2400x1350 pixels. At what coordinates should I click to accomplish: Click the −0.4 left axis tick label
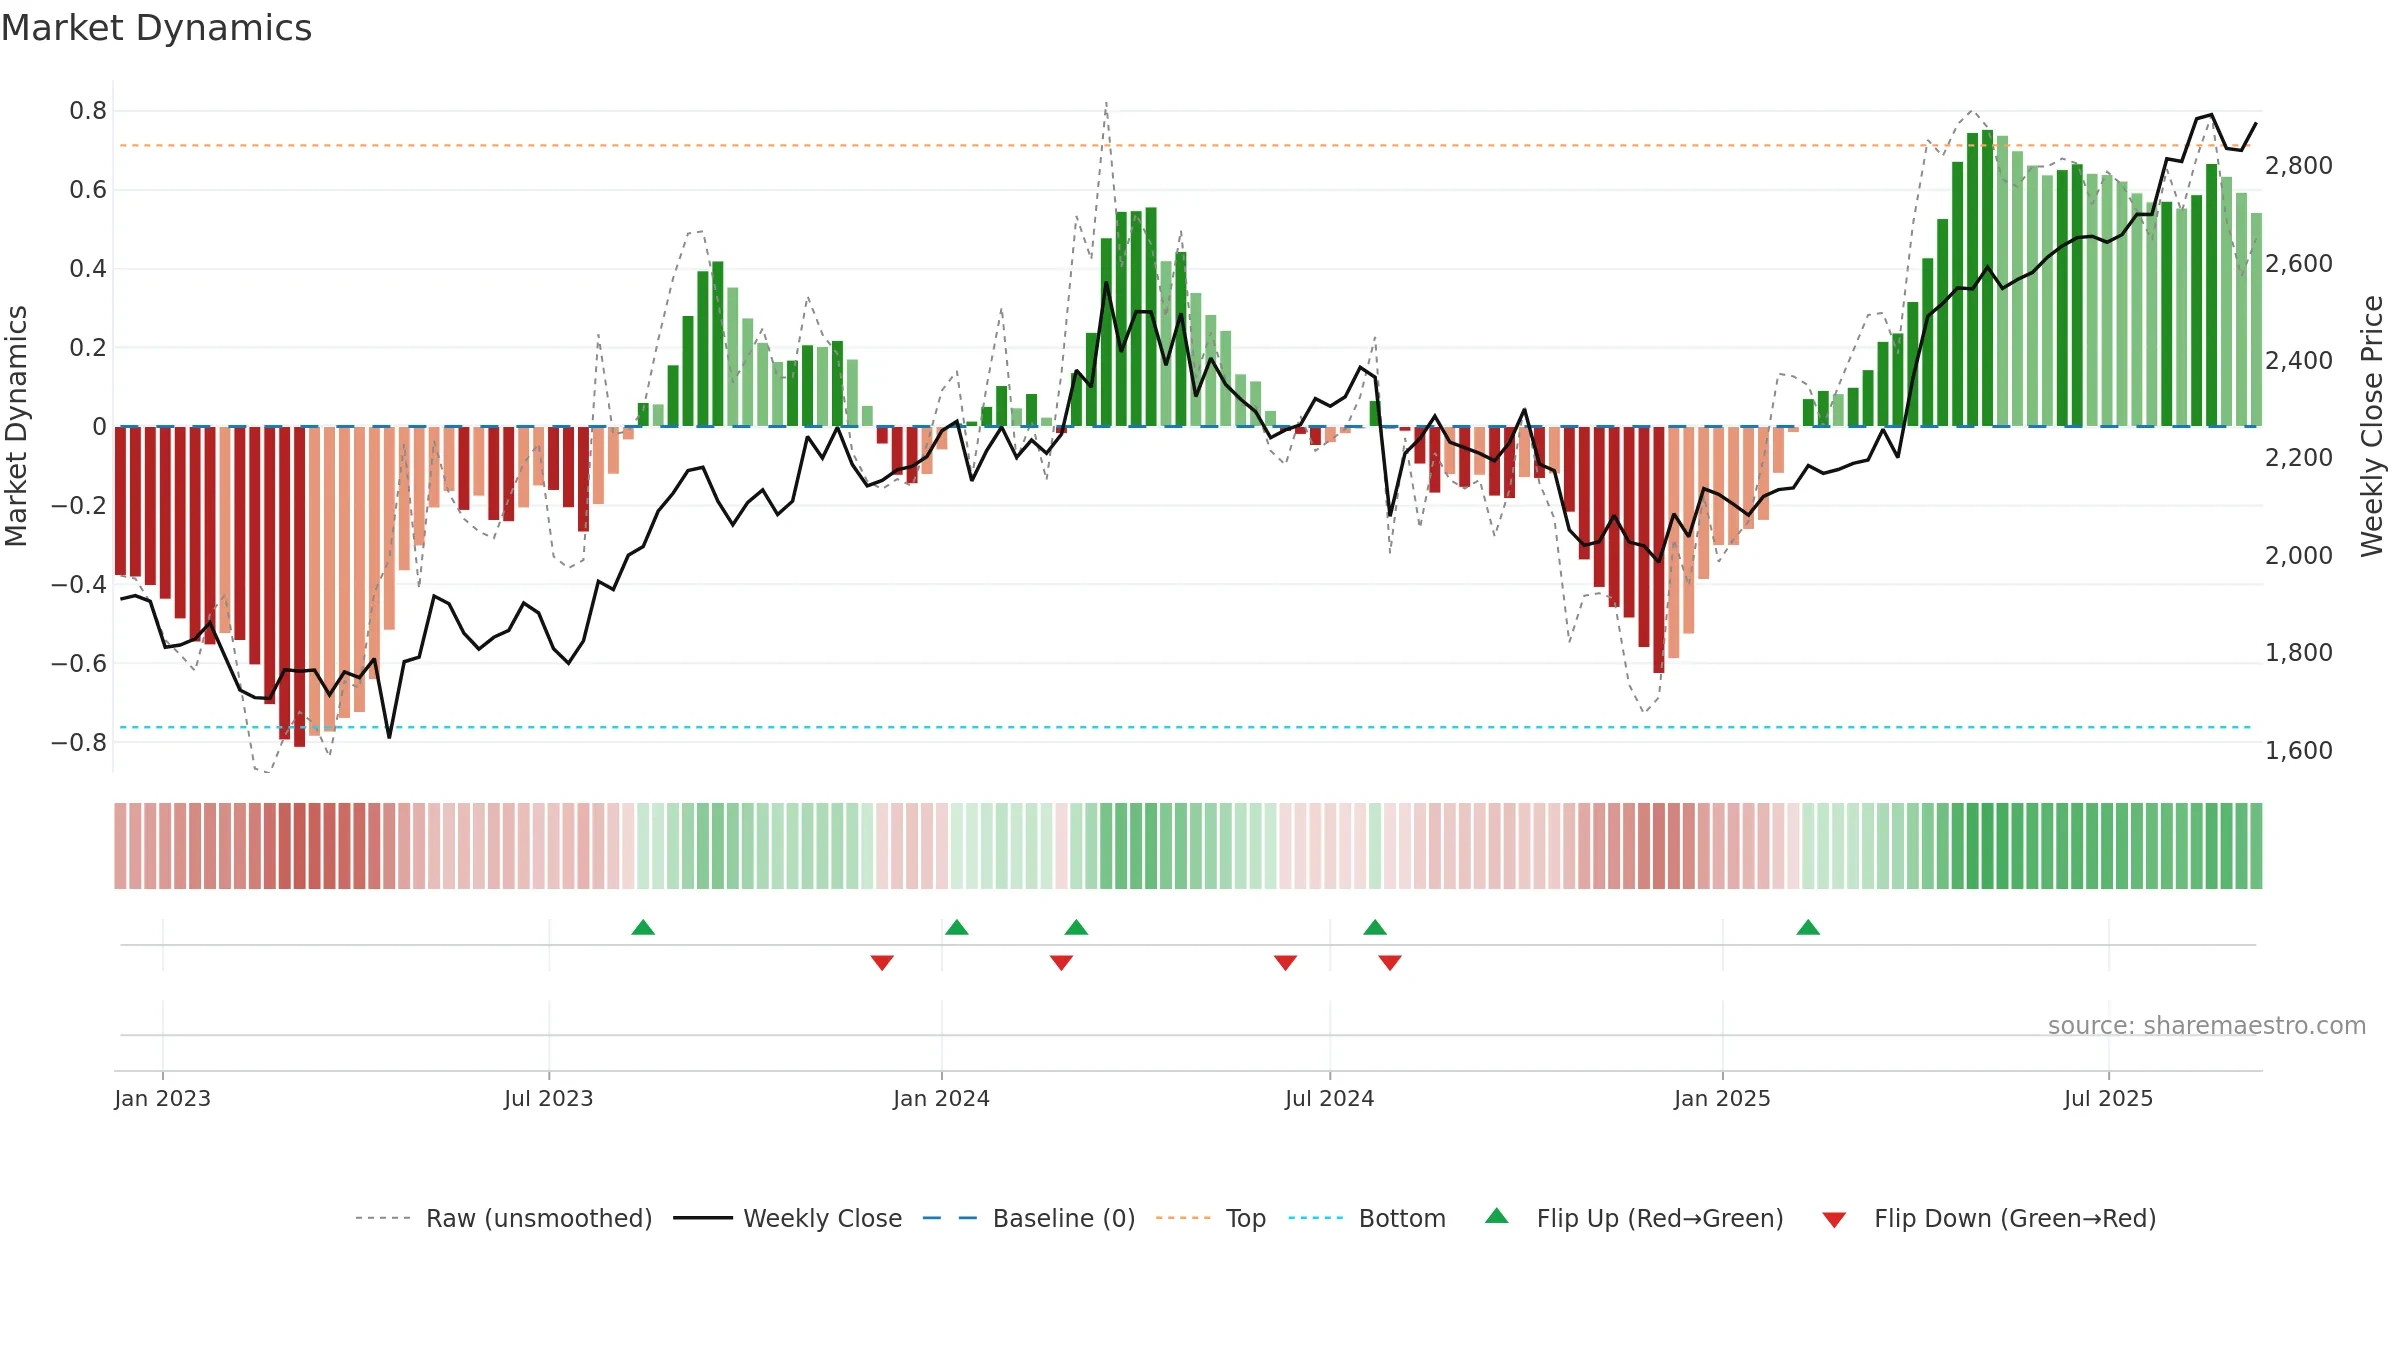tap(79, 585)
